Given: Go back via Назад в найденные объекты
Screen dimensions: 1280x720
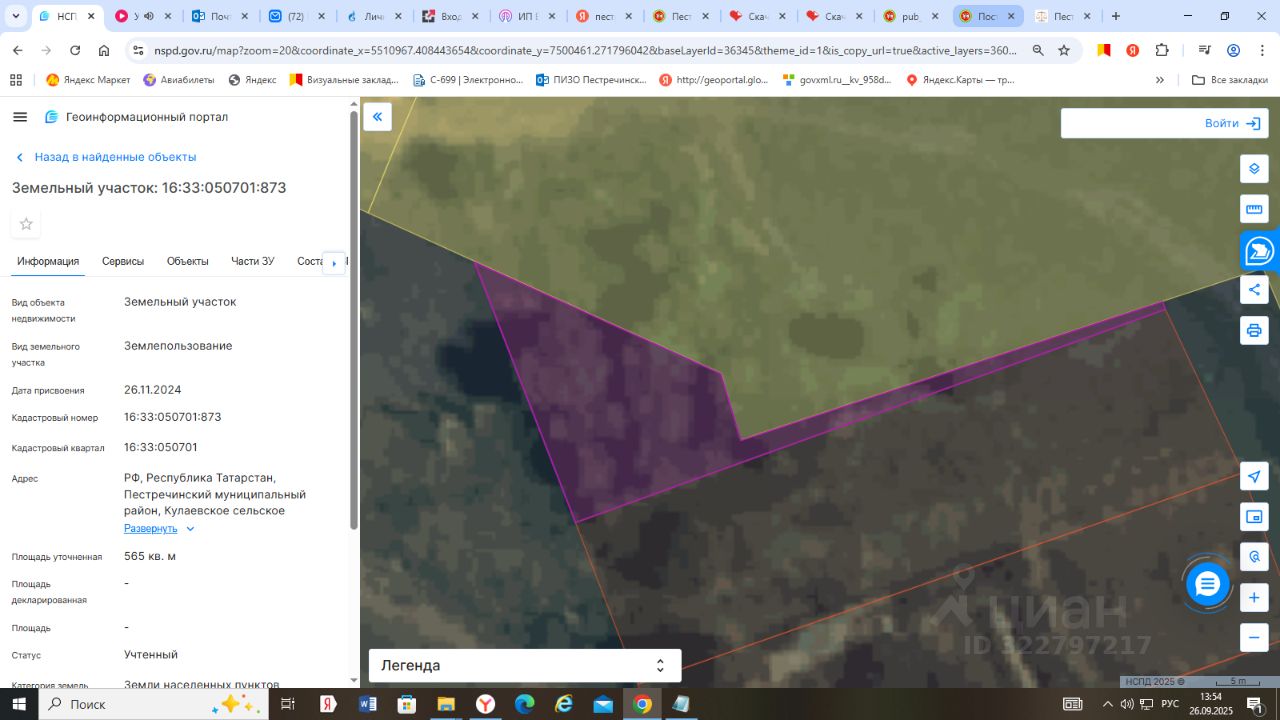Looking at the screenshot, I should point(106,157).
